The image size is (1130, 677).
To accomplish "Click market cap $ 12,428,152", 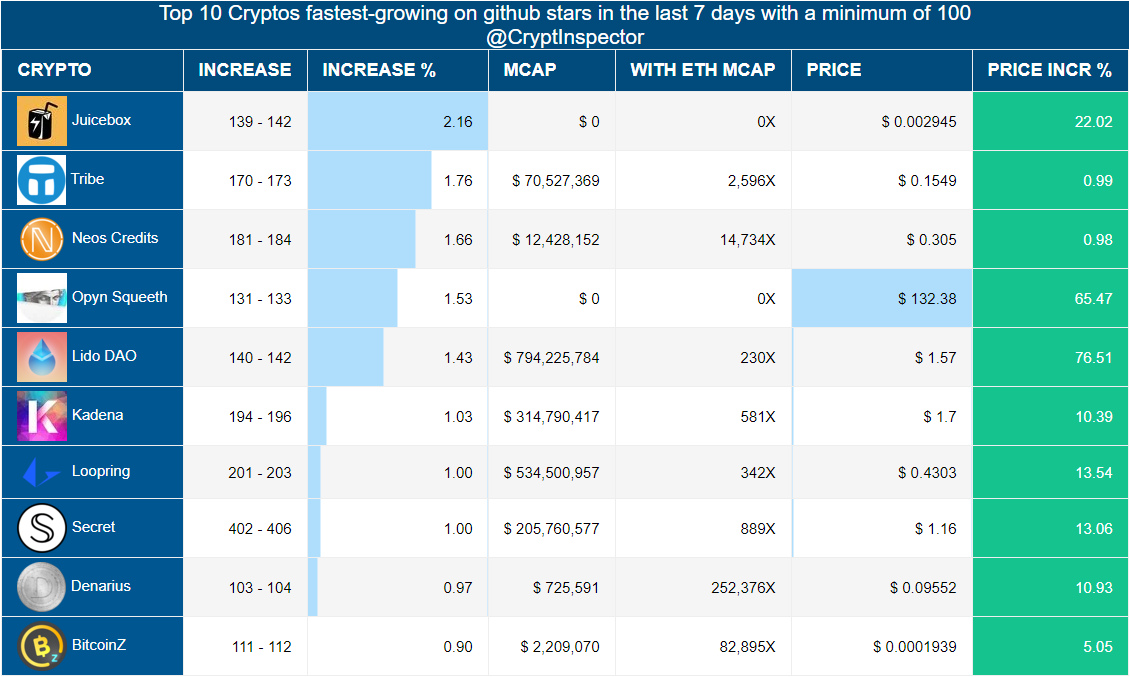I will [x=556, y=240].
